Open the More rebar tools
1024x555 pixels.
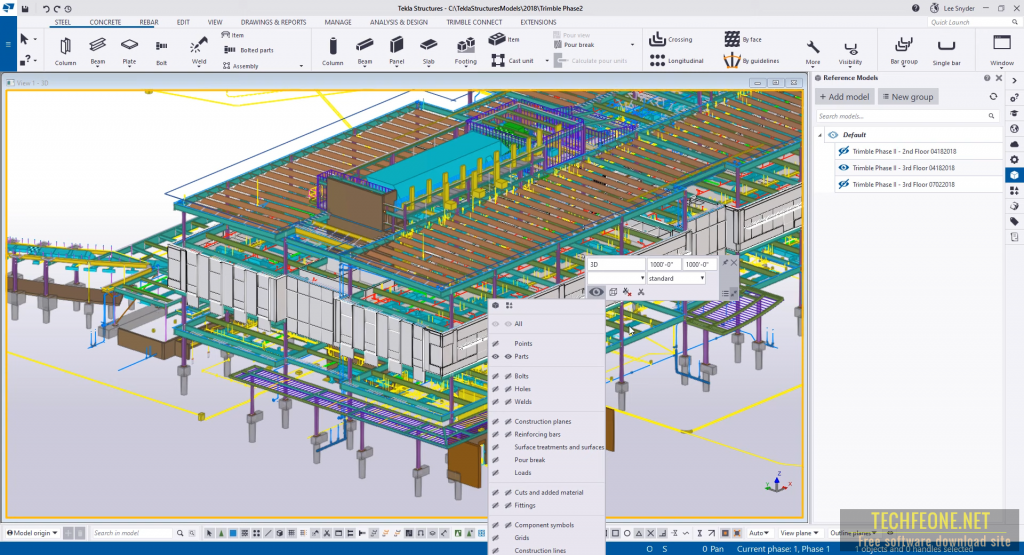click(812, 52)
